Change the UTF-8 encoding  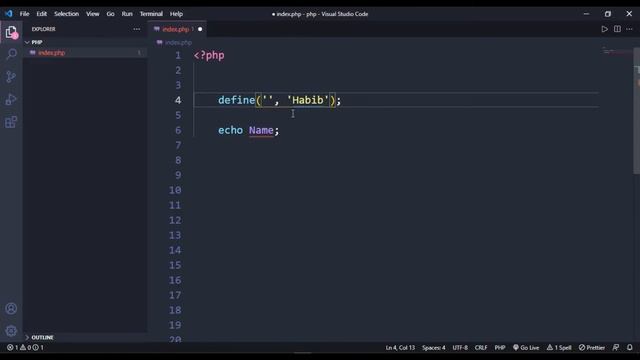460,348
